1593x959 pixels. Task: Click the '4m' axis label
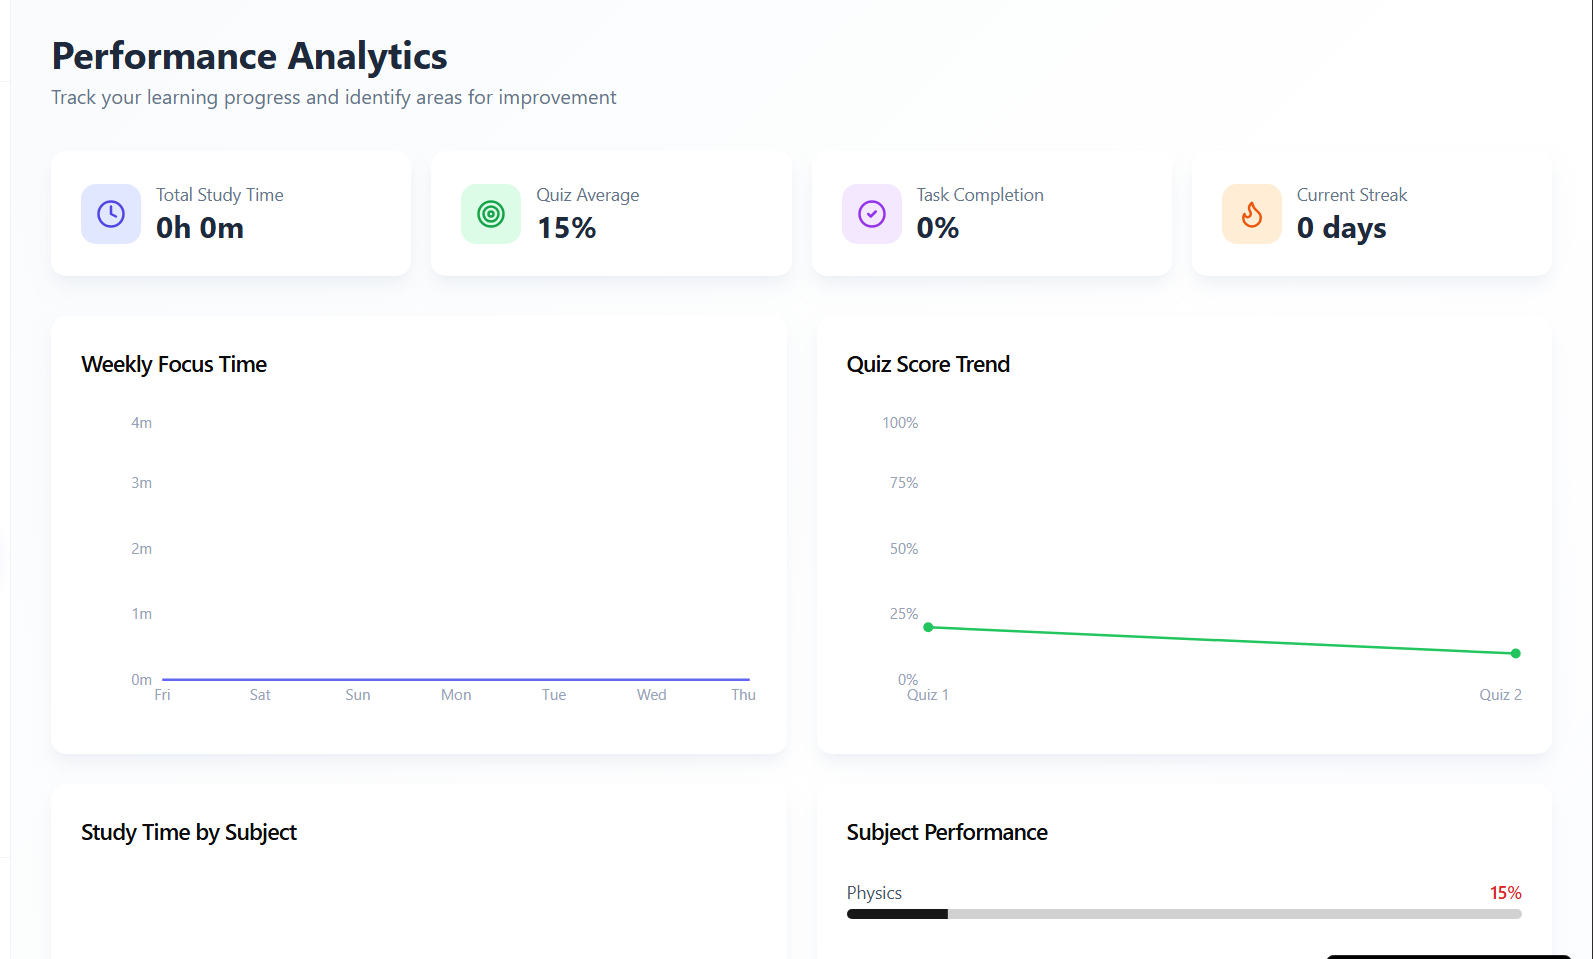pyautogui.click(x=142, y=423)
